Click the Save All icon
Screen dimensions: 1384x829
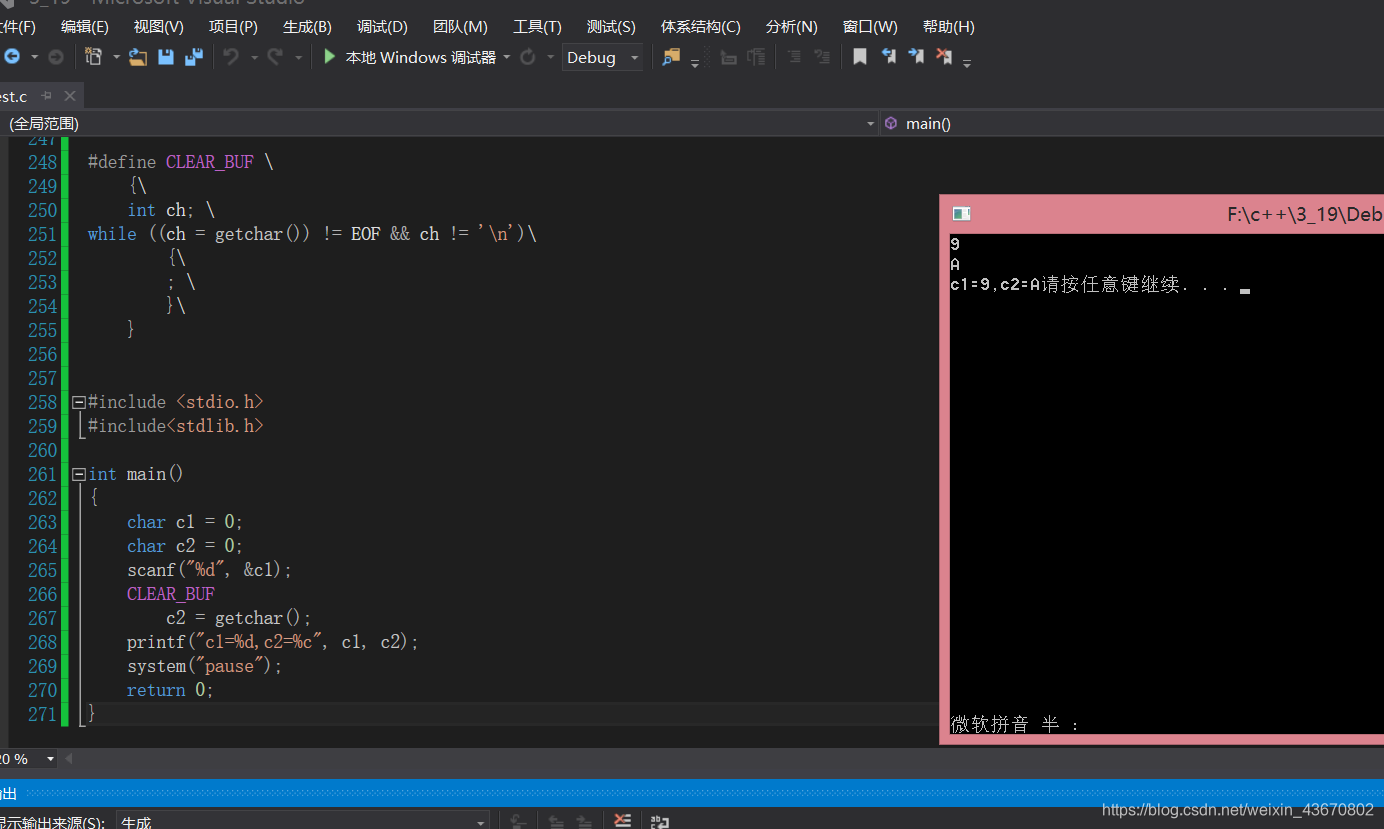pos(194,57)
